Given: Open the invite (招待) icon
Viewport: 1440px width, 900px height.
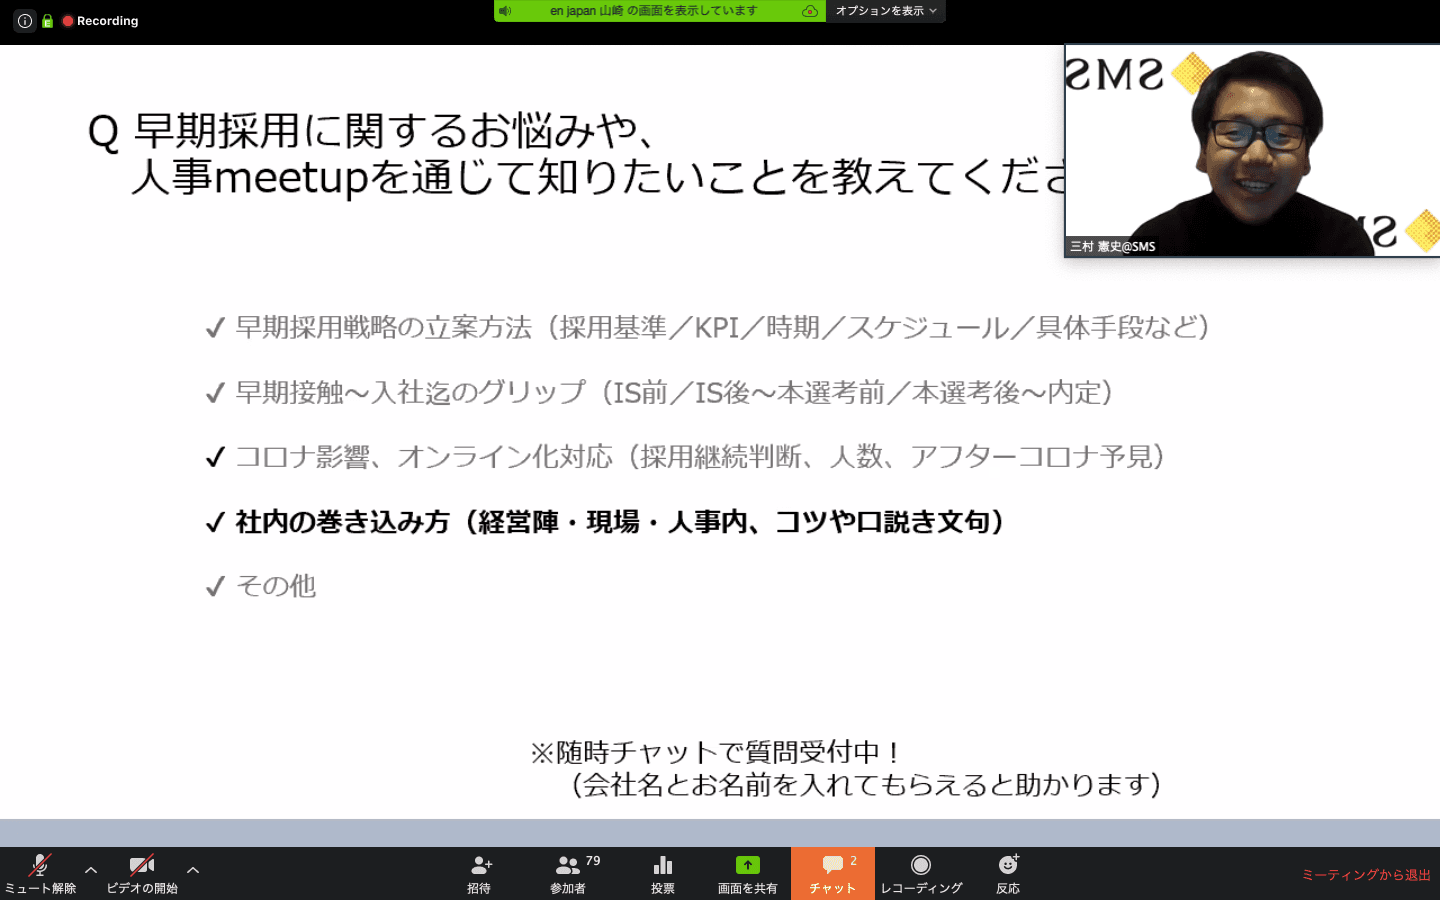Looking at the screenshot, I should pyautogui.click(x=480, y=873).
